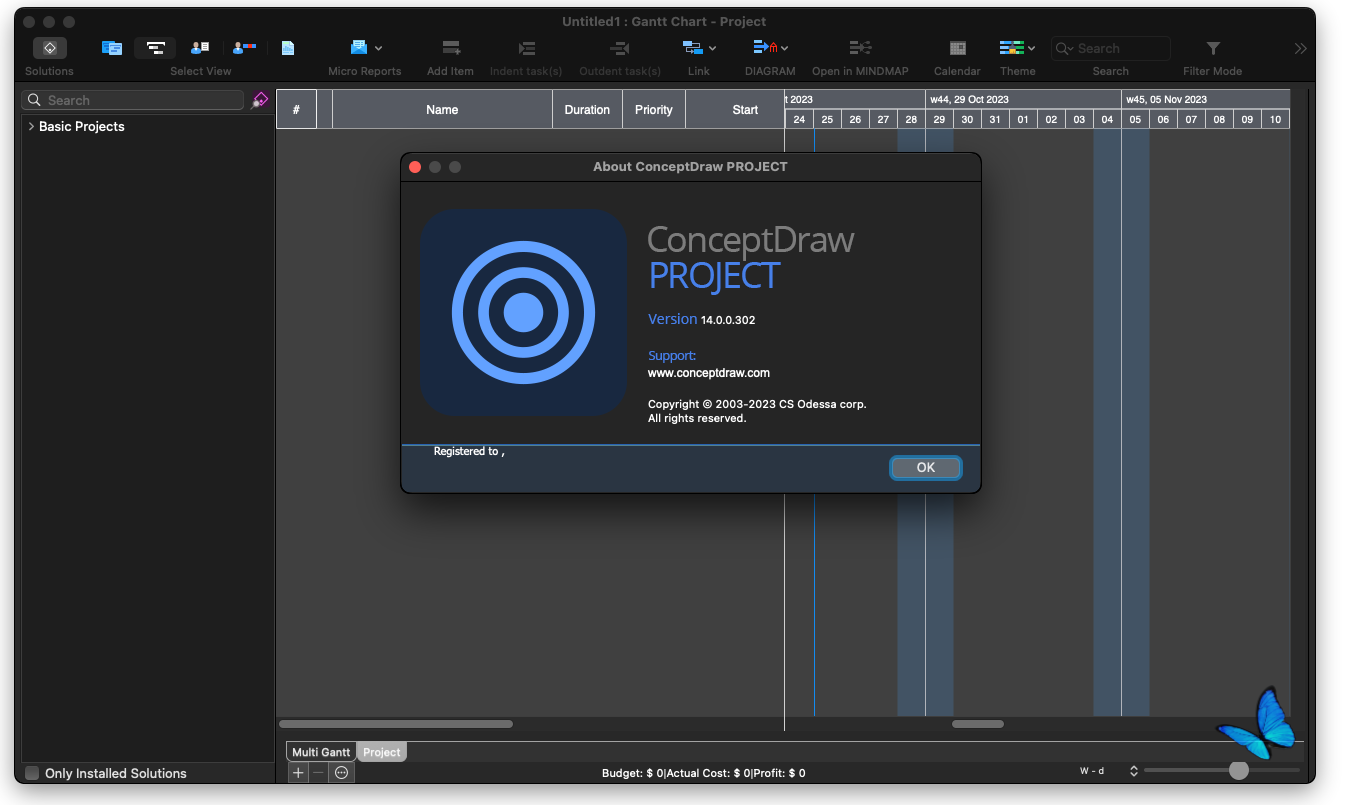This screenshot has height=805, width=1346.
Task: Select the resource usage view icon
Action: (x=244, y=48)
